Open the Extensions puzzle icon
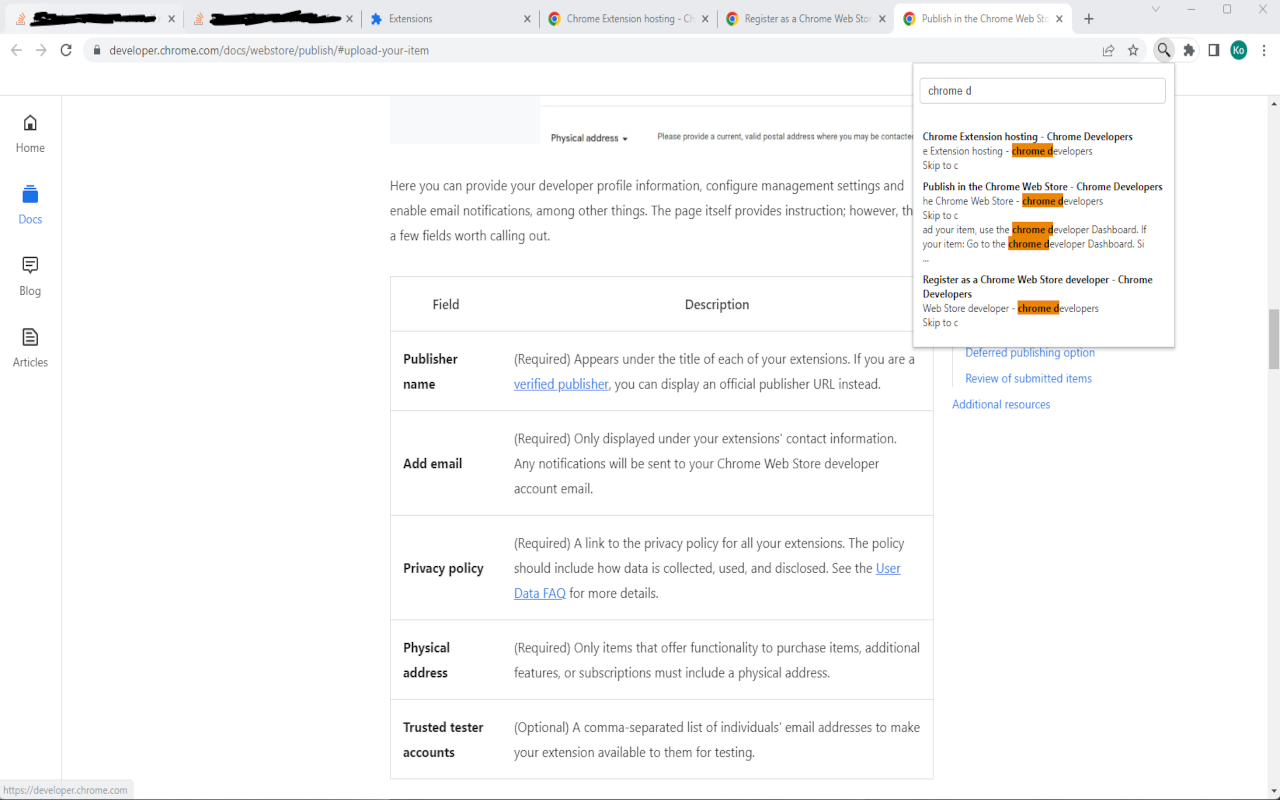This screenshot has width=1280, height=800. pos(1189,49)
